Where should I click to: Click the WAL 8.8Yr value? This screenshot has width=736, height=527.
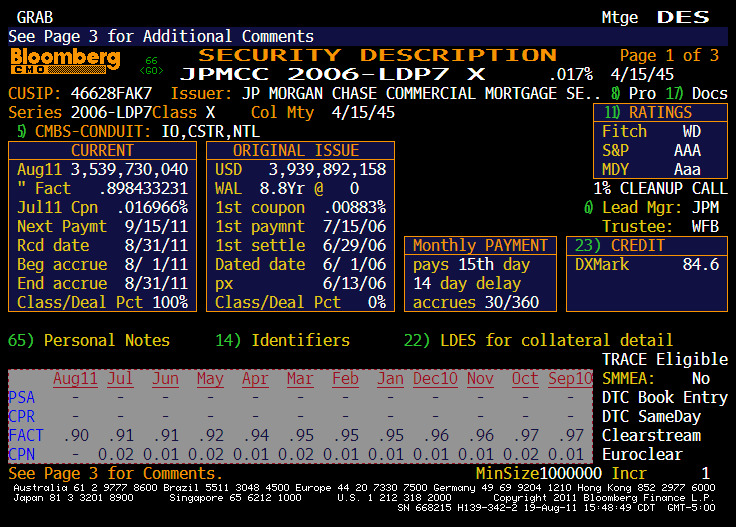[282, 188]
